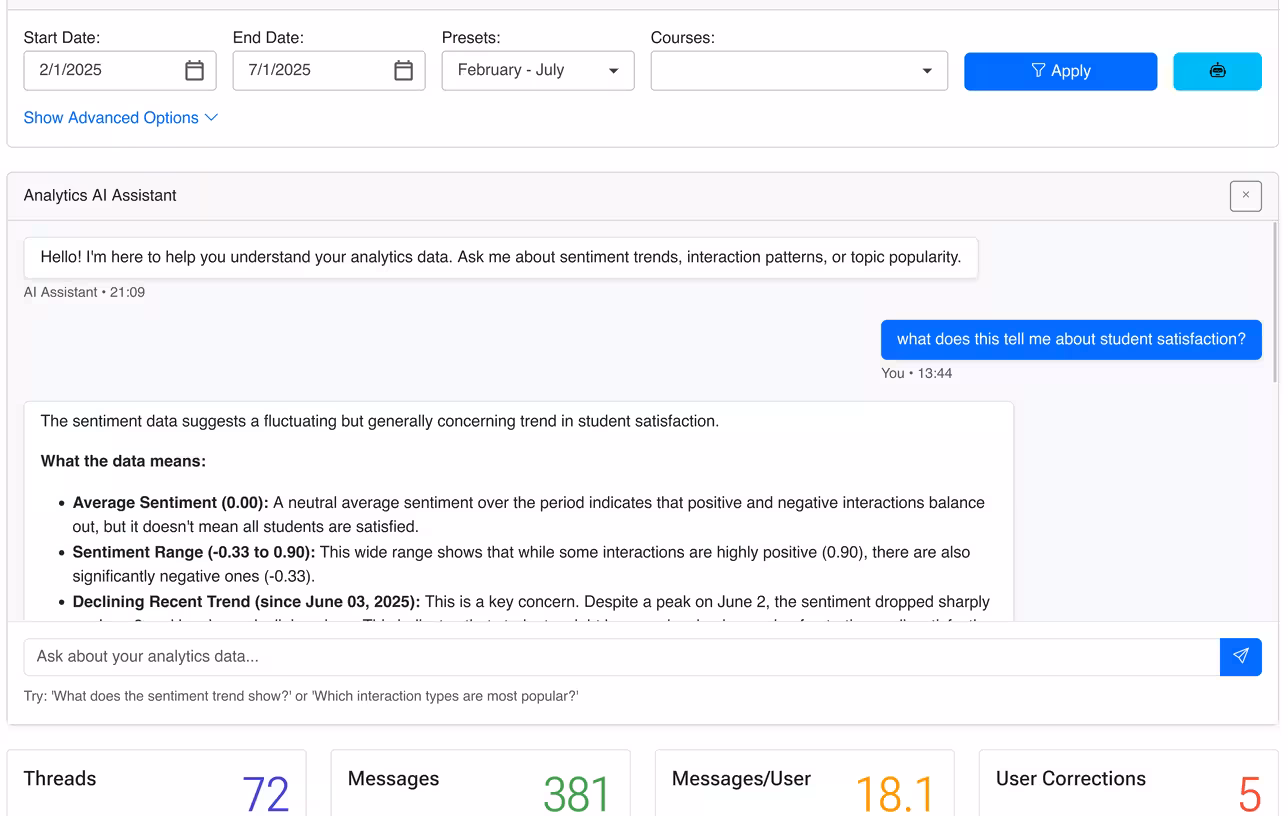Expand Show Advanced Options
Viewport: 1288px width, 816px height.
coord(121,118)
